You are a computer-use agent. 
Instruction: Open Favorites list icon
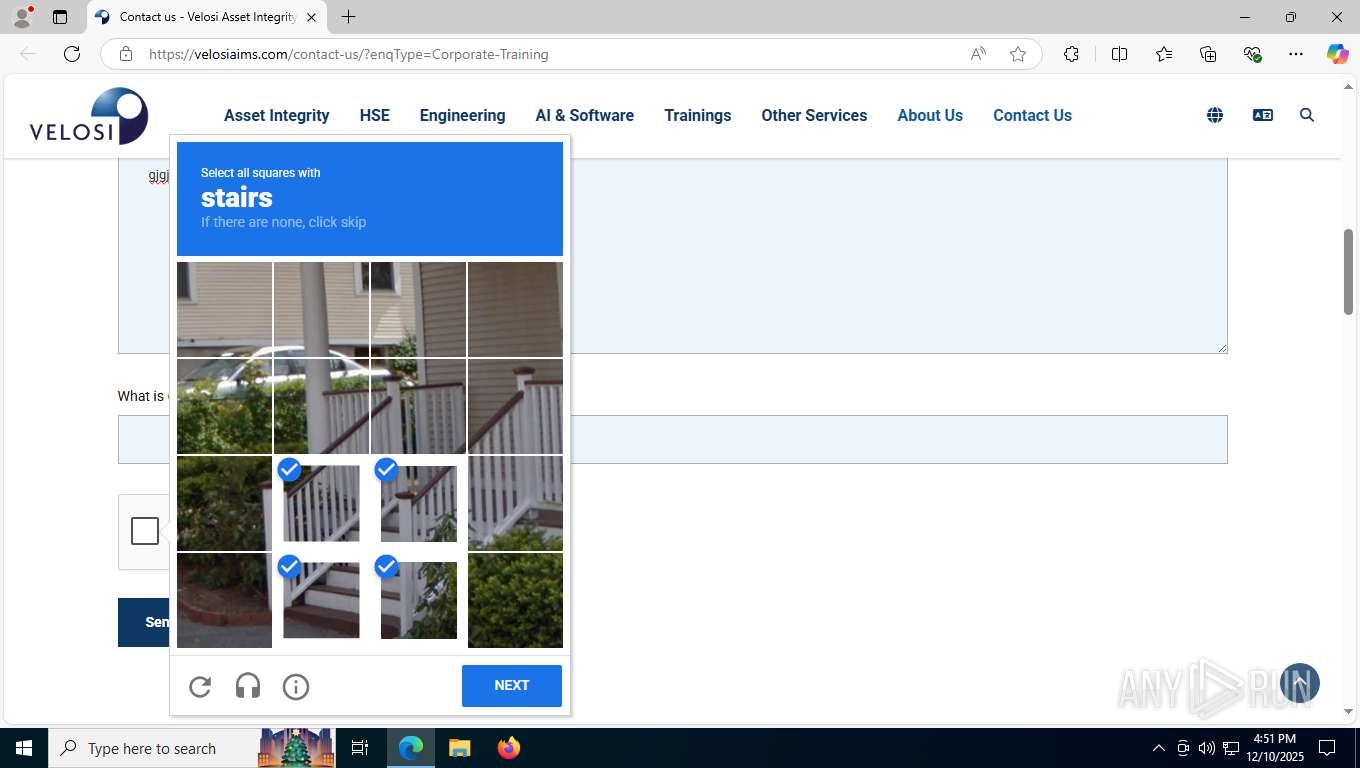(1164, 54)
